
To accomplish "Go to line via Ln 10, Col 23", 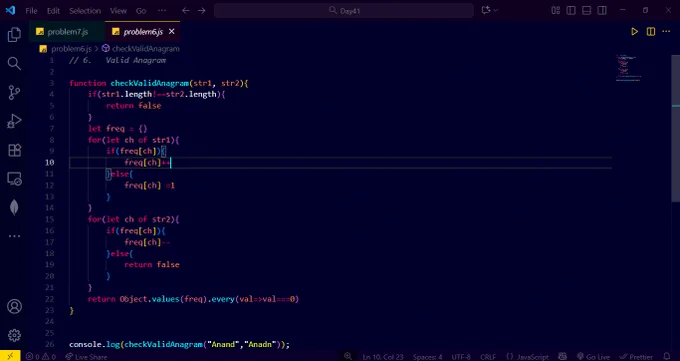I will 383,357.
